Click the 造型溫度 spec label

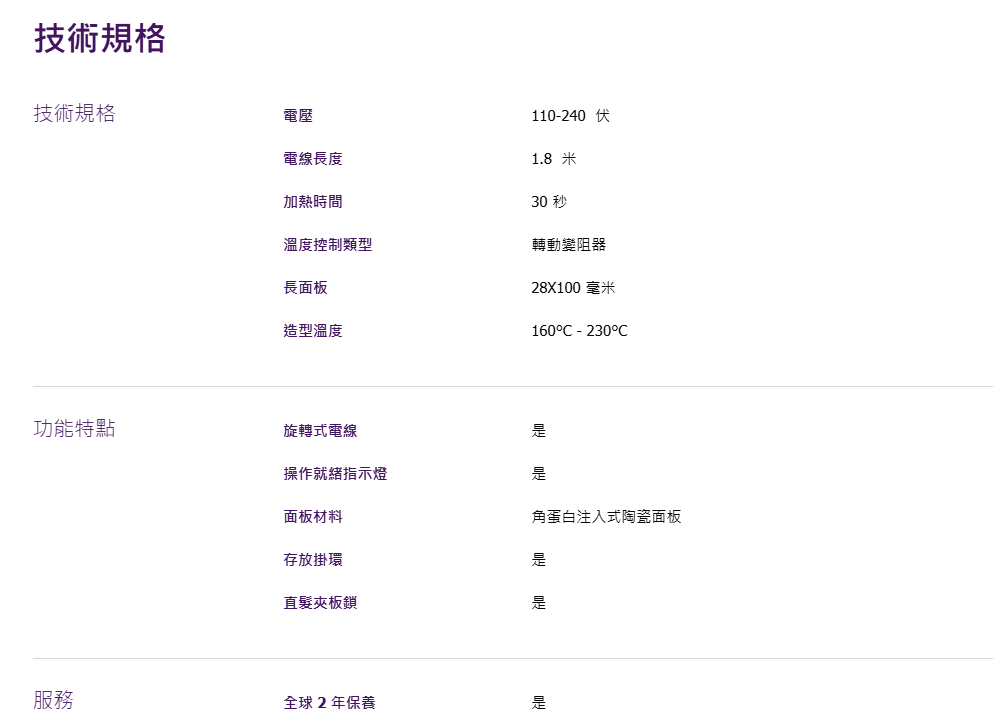point(313,331)
